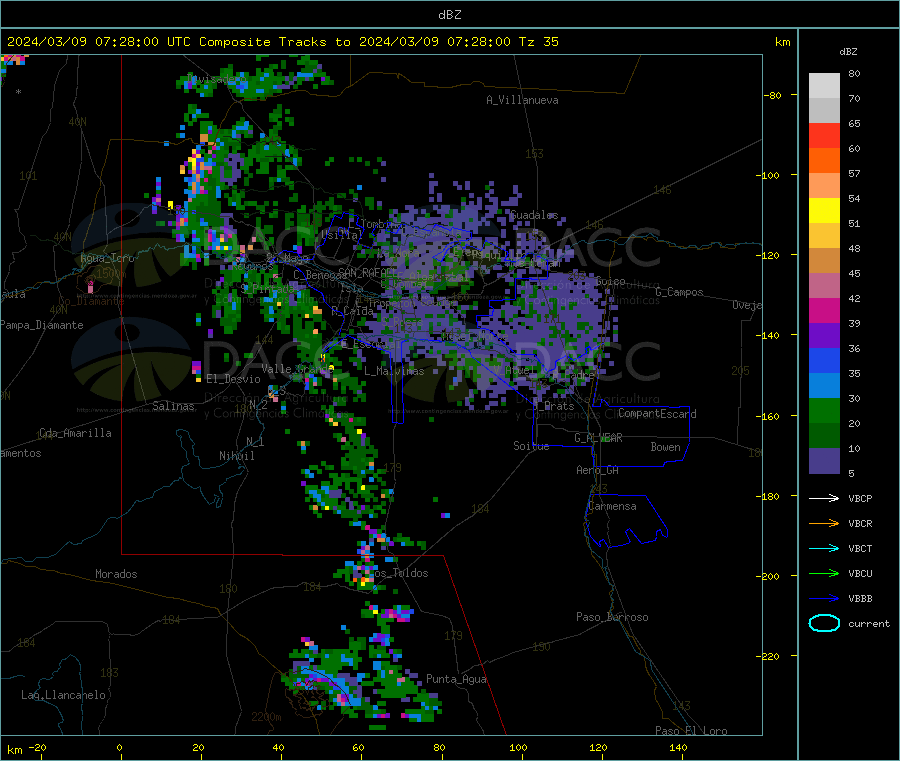The height and width of the screenshot is (761, 900).
Task: Select the 80 dBZ light gray swatch
Action: click(x=824, y=86)
